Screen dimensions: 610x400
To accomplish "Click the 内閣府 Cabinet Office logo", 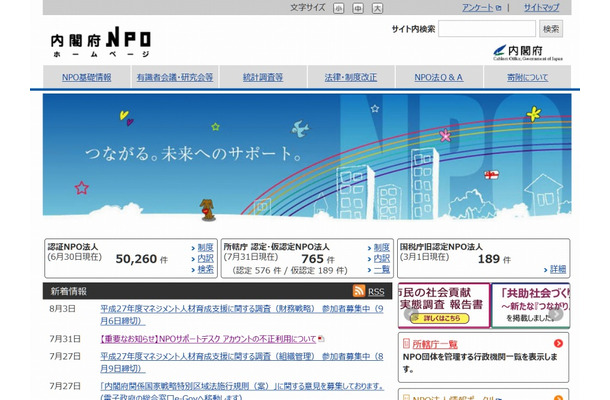I will click(528, 53).
